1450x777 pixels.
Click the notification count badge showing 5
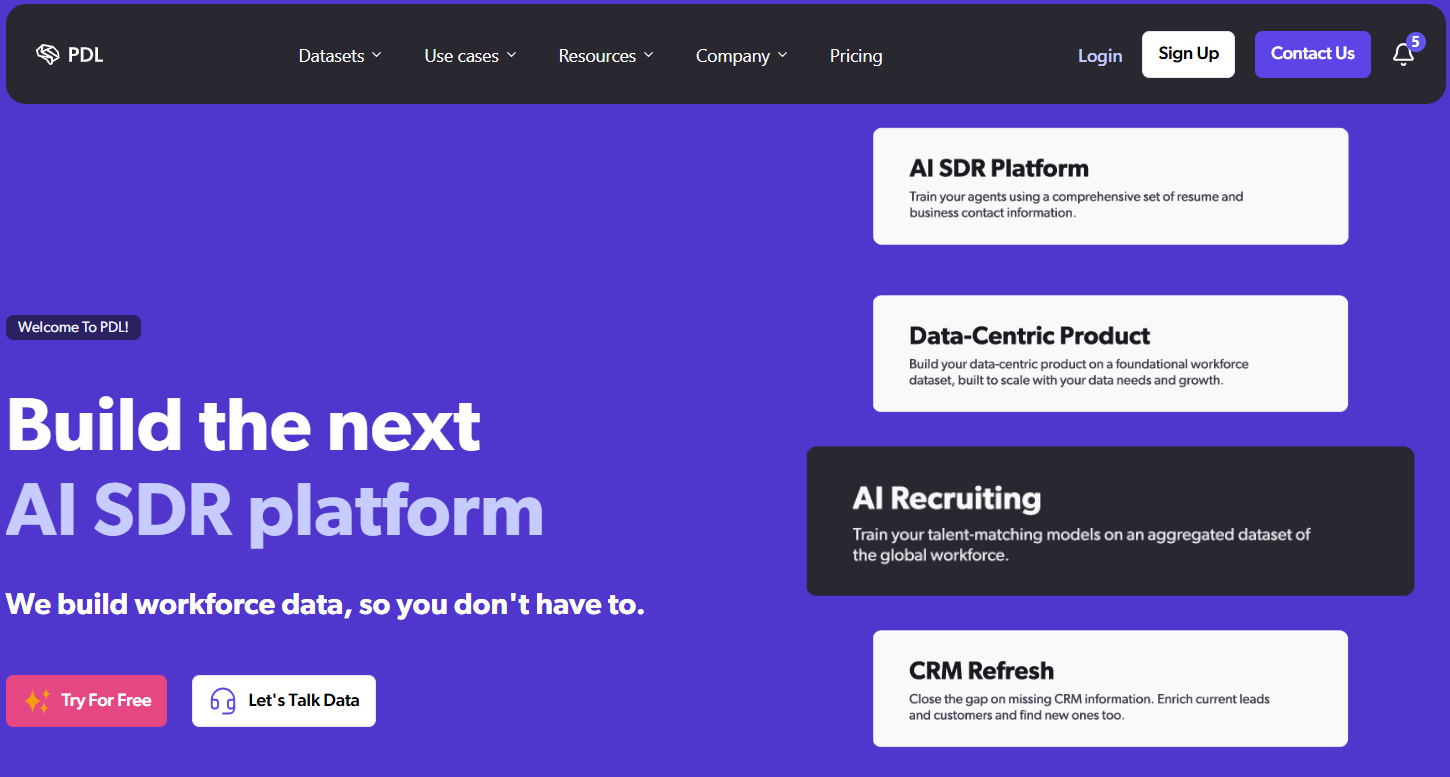[x=1415, y=42]
